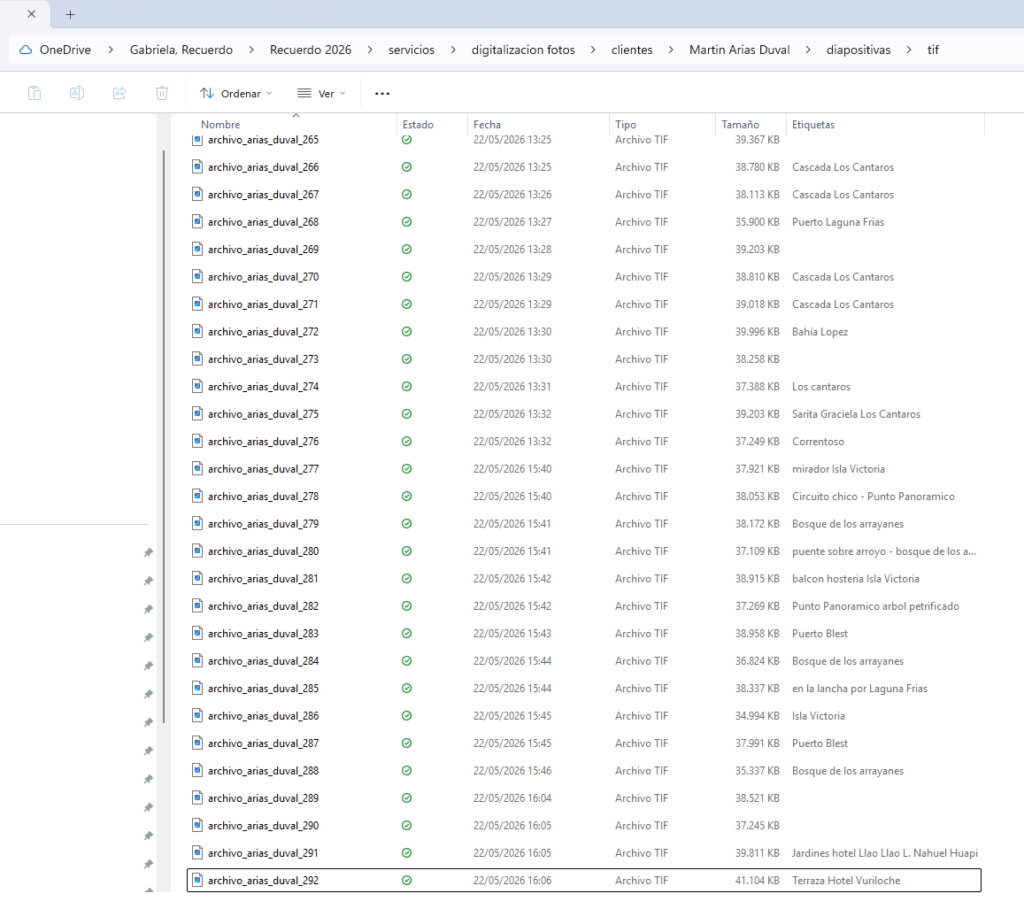Click the file icon of archivo_arias_duval_280

click(x=197, y=551)
